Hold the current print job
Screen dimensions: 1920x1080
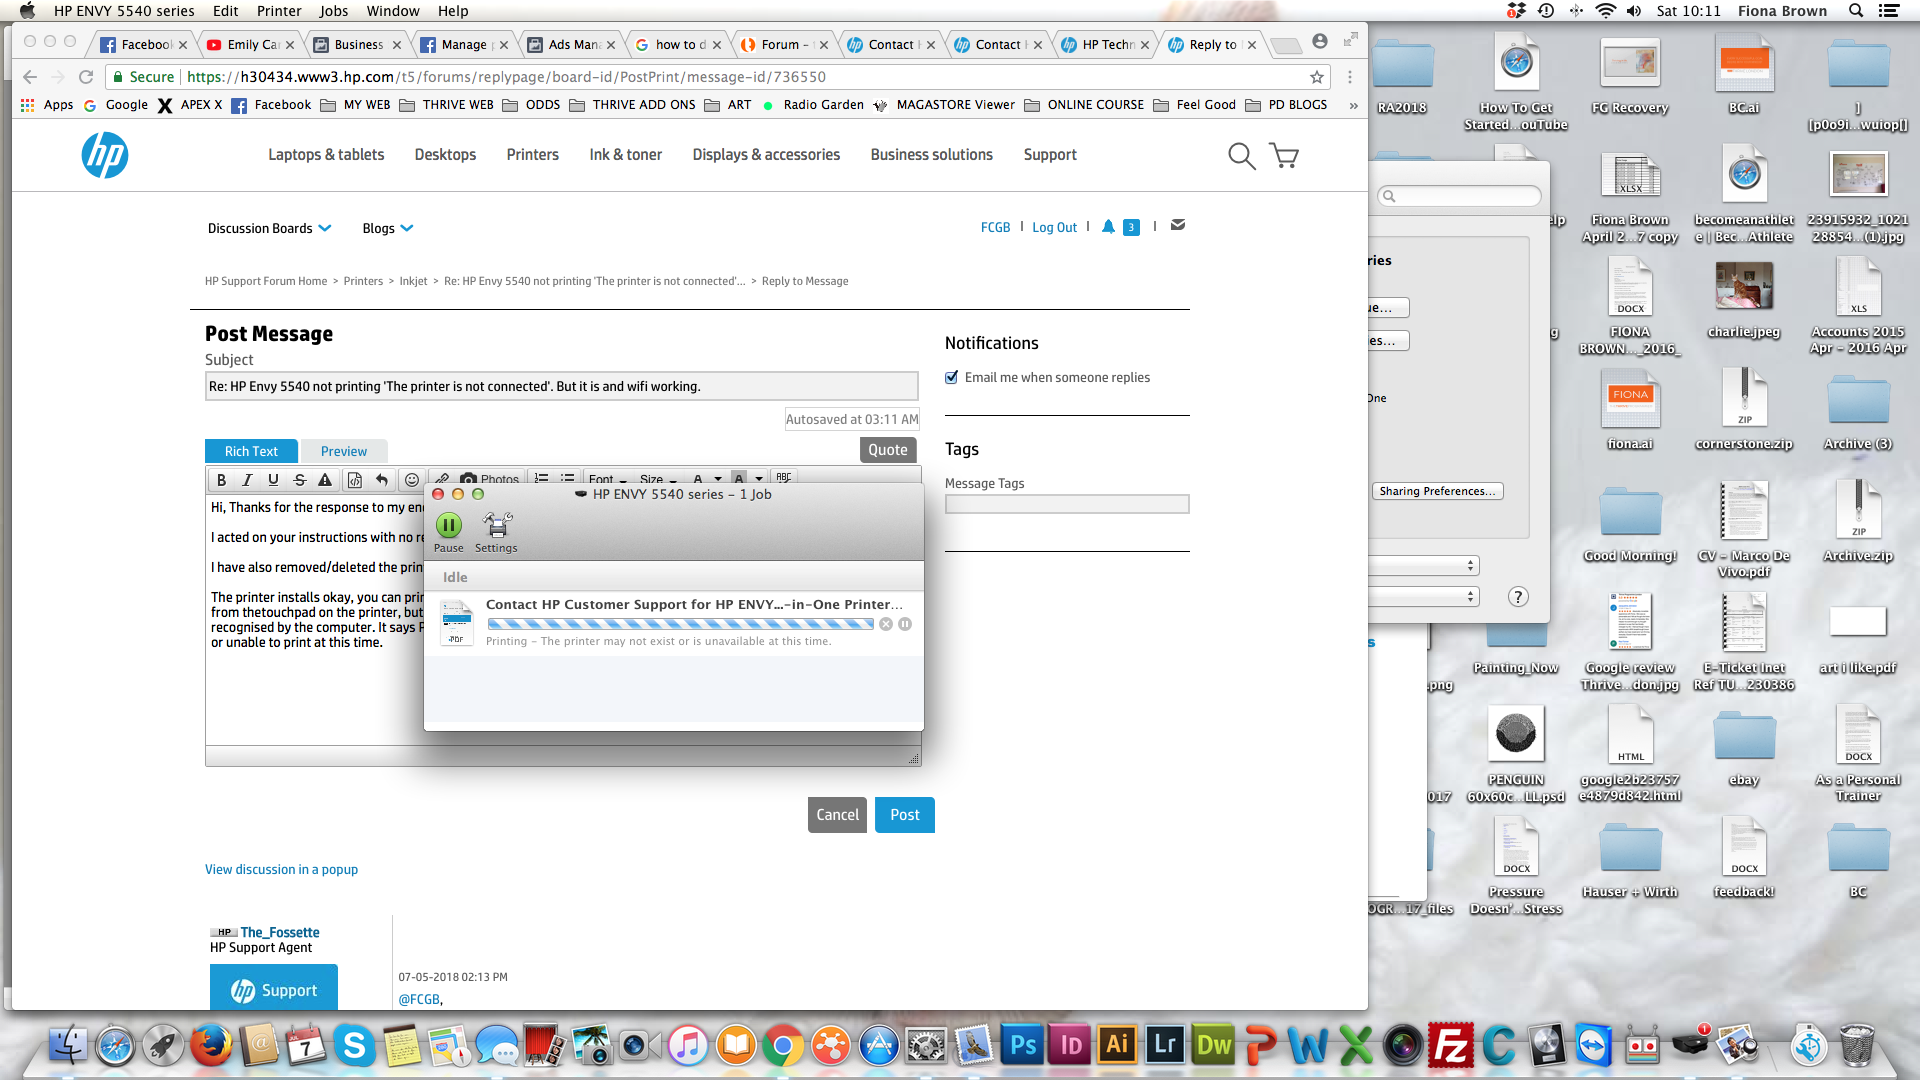[905, 624]
